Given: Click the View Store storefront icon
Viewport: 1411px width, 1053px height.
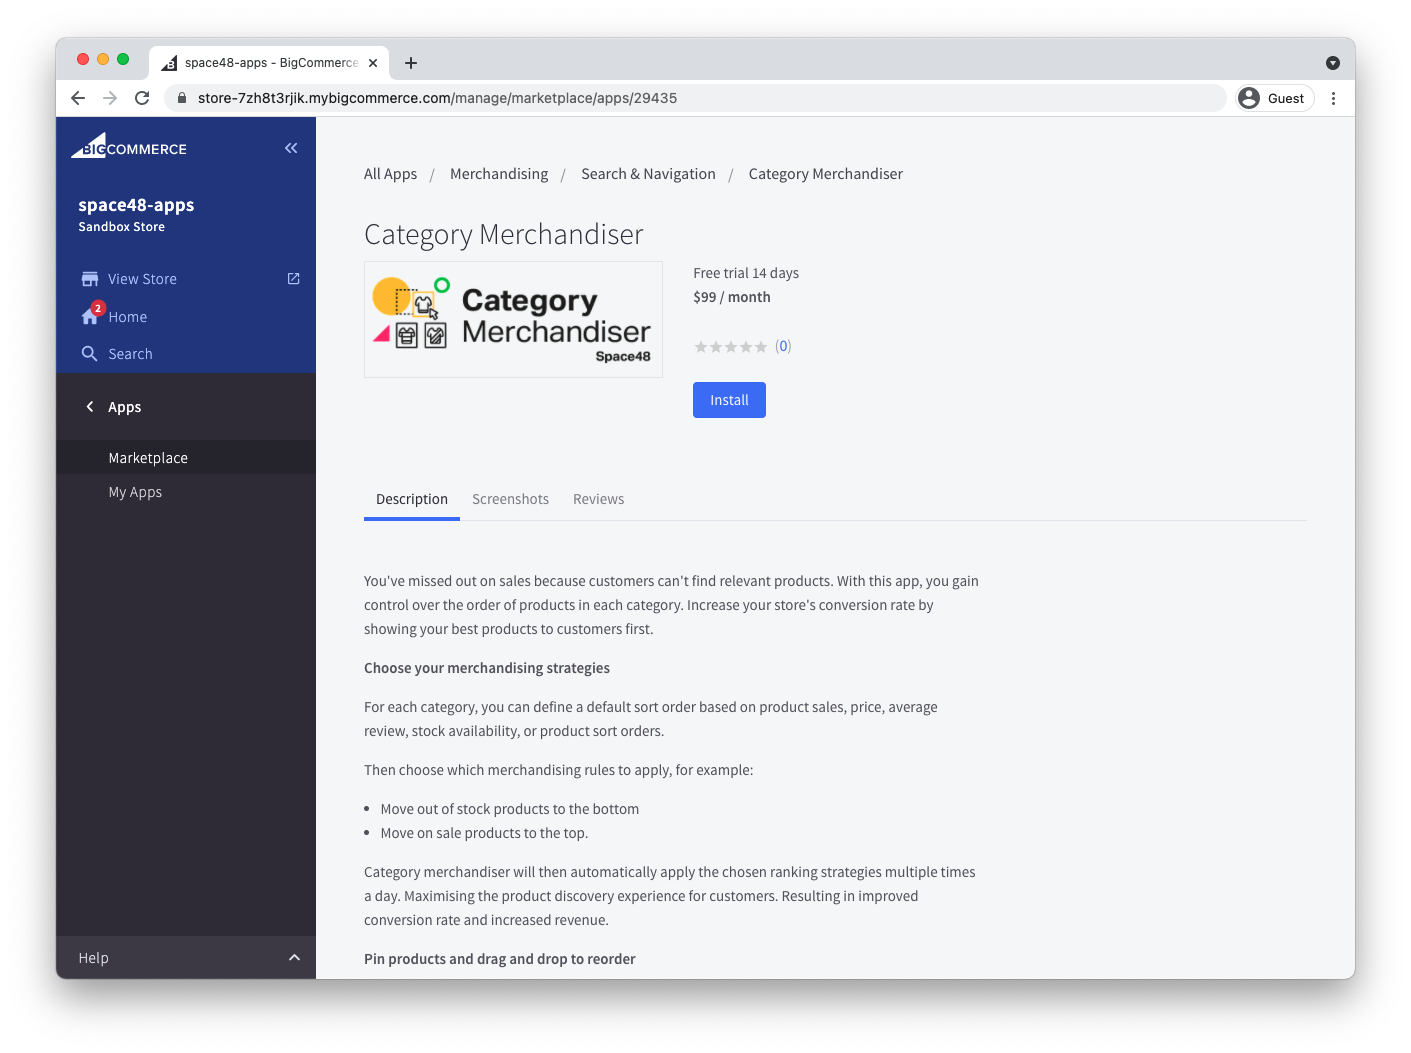Looking at the screenshot, I should (x=90, y=279).
